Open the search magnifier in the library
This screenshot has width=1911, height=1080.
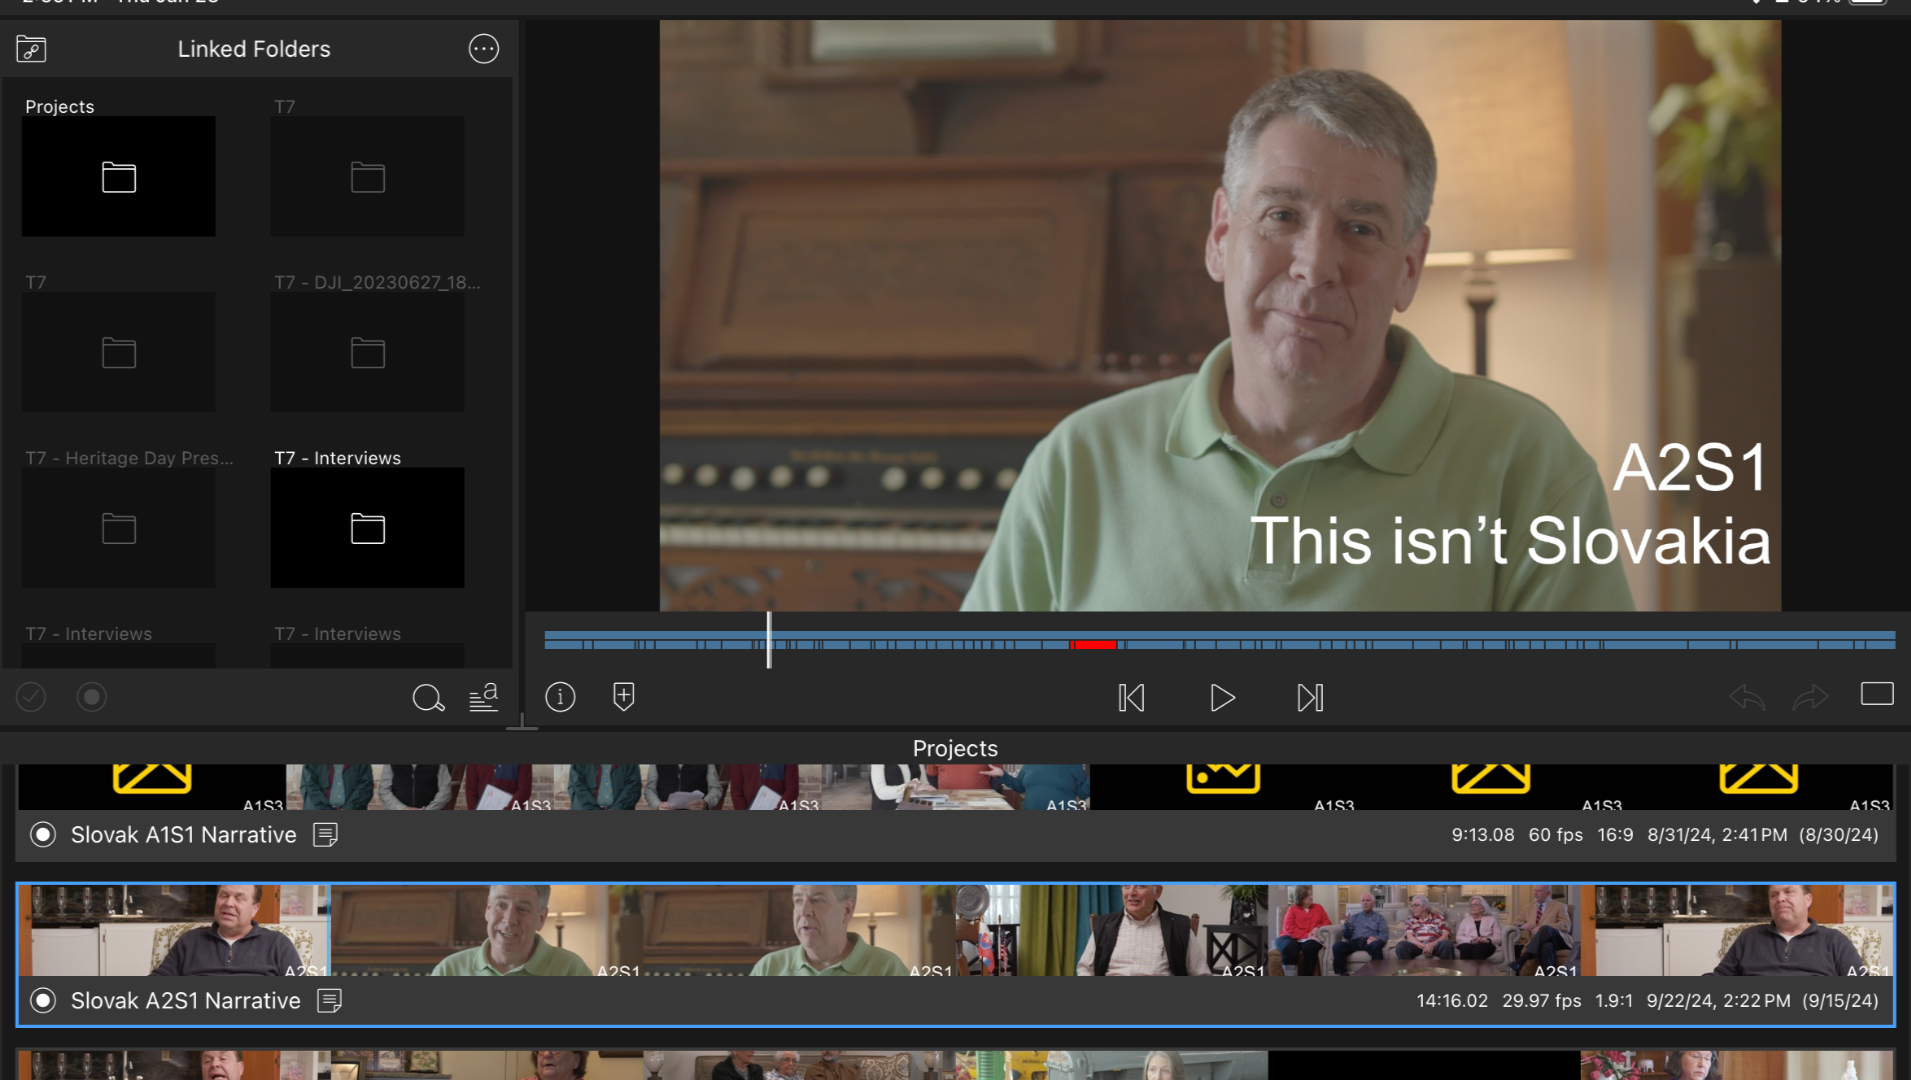(x=428, y=698)
